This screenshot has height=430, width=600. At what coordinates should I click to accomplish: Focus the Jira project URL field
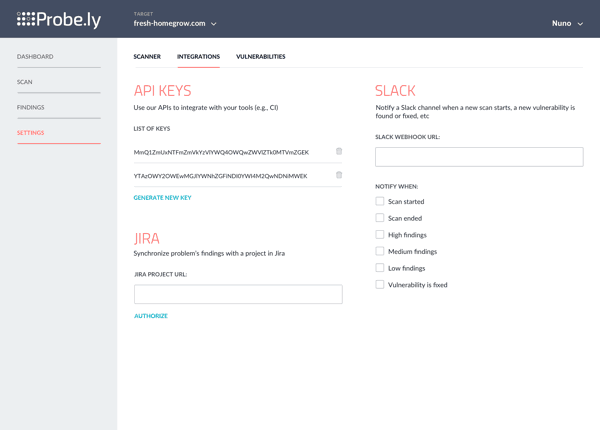click(238, 294)
